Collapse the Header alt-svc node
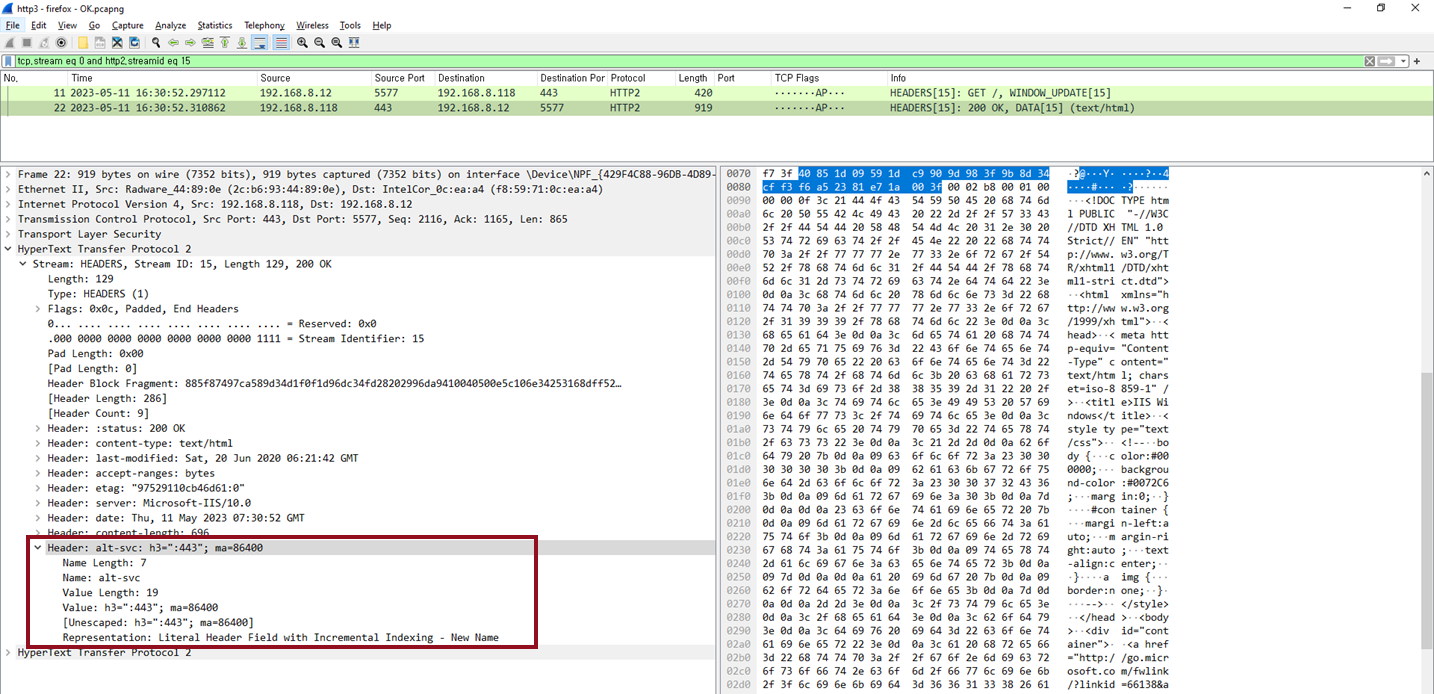This screenshot has width=1434, height=694. [38, 548]
